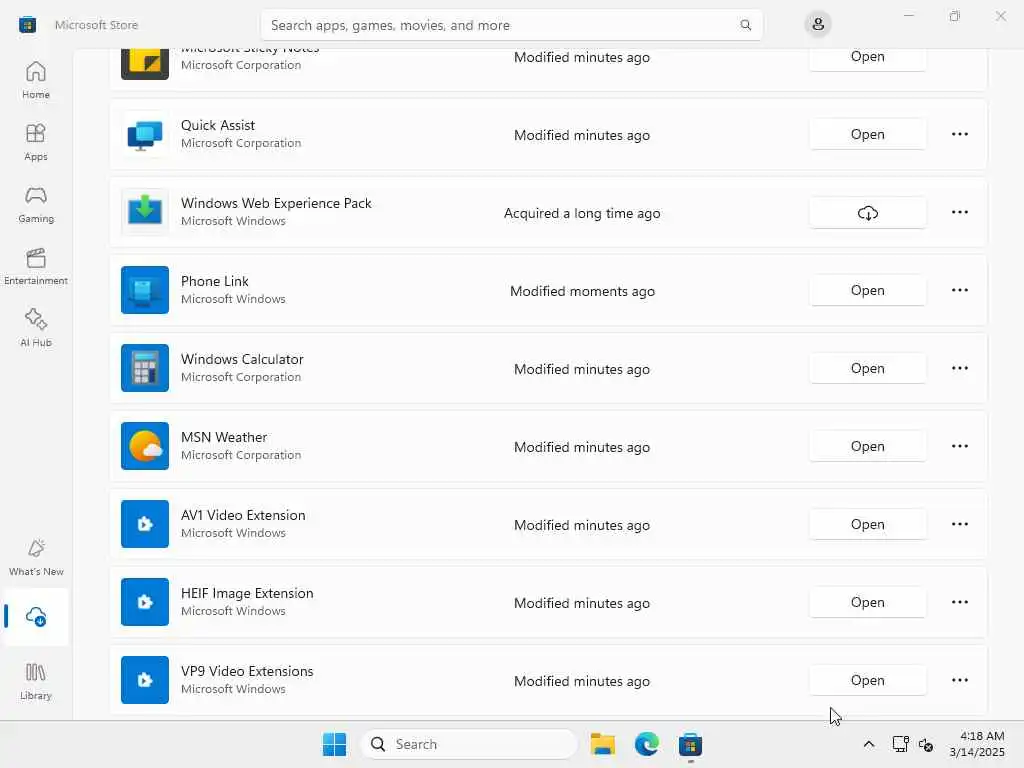This screenshot has width=1024, height=768.
Task: Click the Phone Link app icon
Action: (145, 290)
